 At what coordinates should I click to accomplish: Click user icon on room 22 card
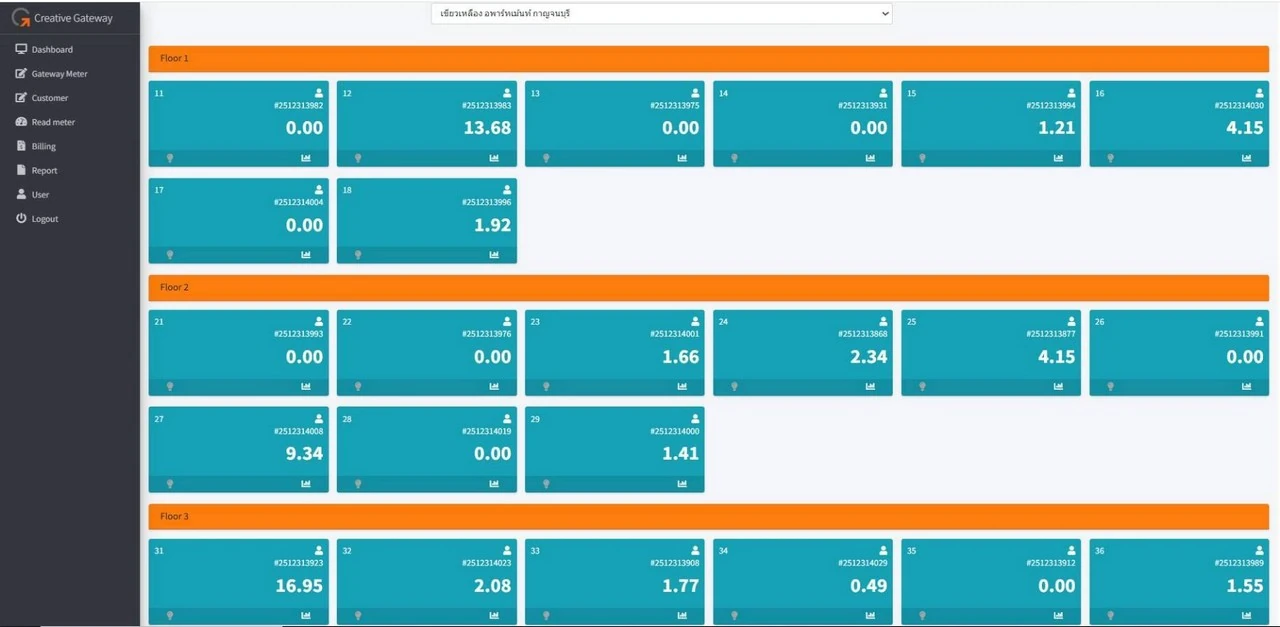(507, 322)
